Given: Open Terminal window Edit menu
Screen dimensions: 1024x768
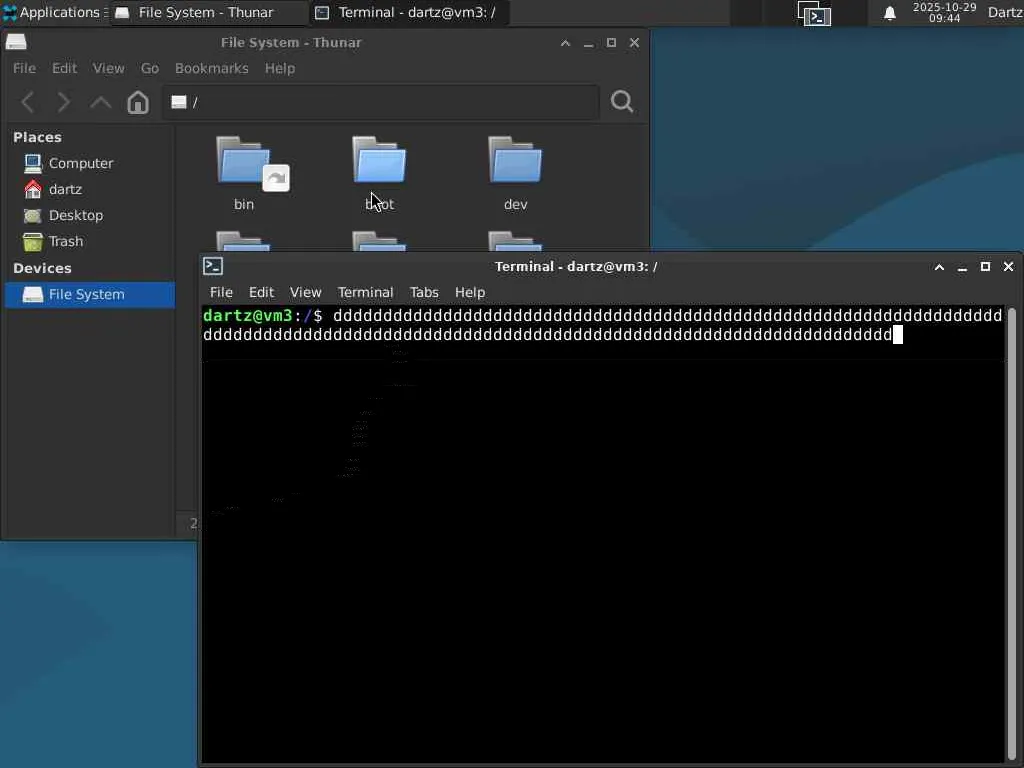Looking at the screenshot, I should pyautogui.click(x=261, y=292).
